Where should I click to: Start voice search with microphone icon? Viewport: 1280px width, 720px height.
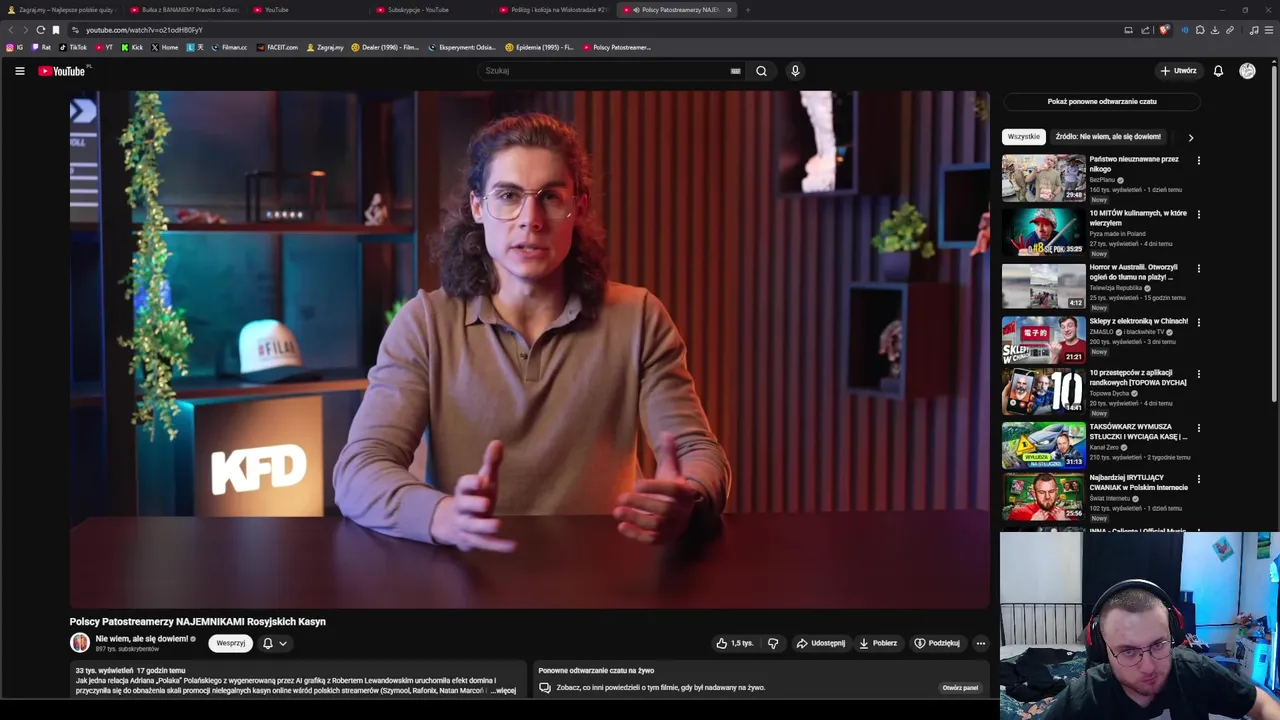coord(795,71)
